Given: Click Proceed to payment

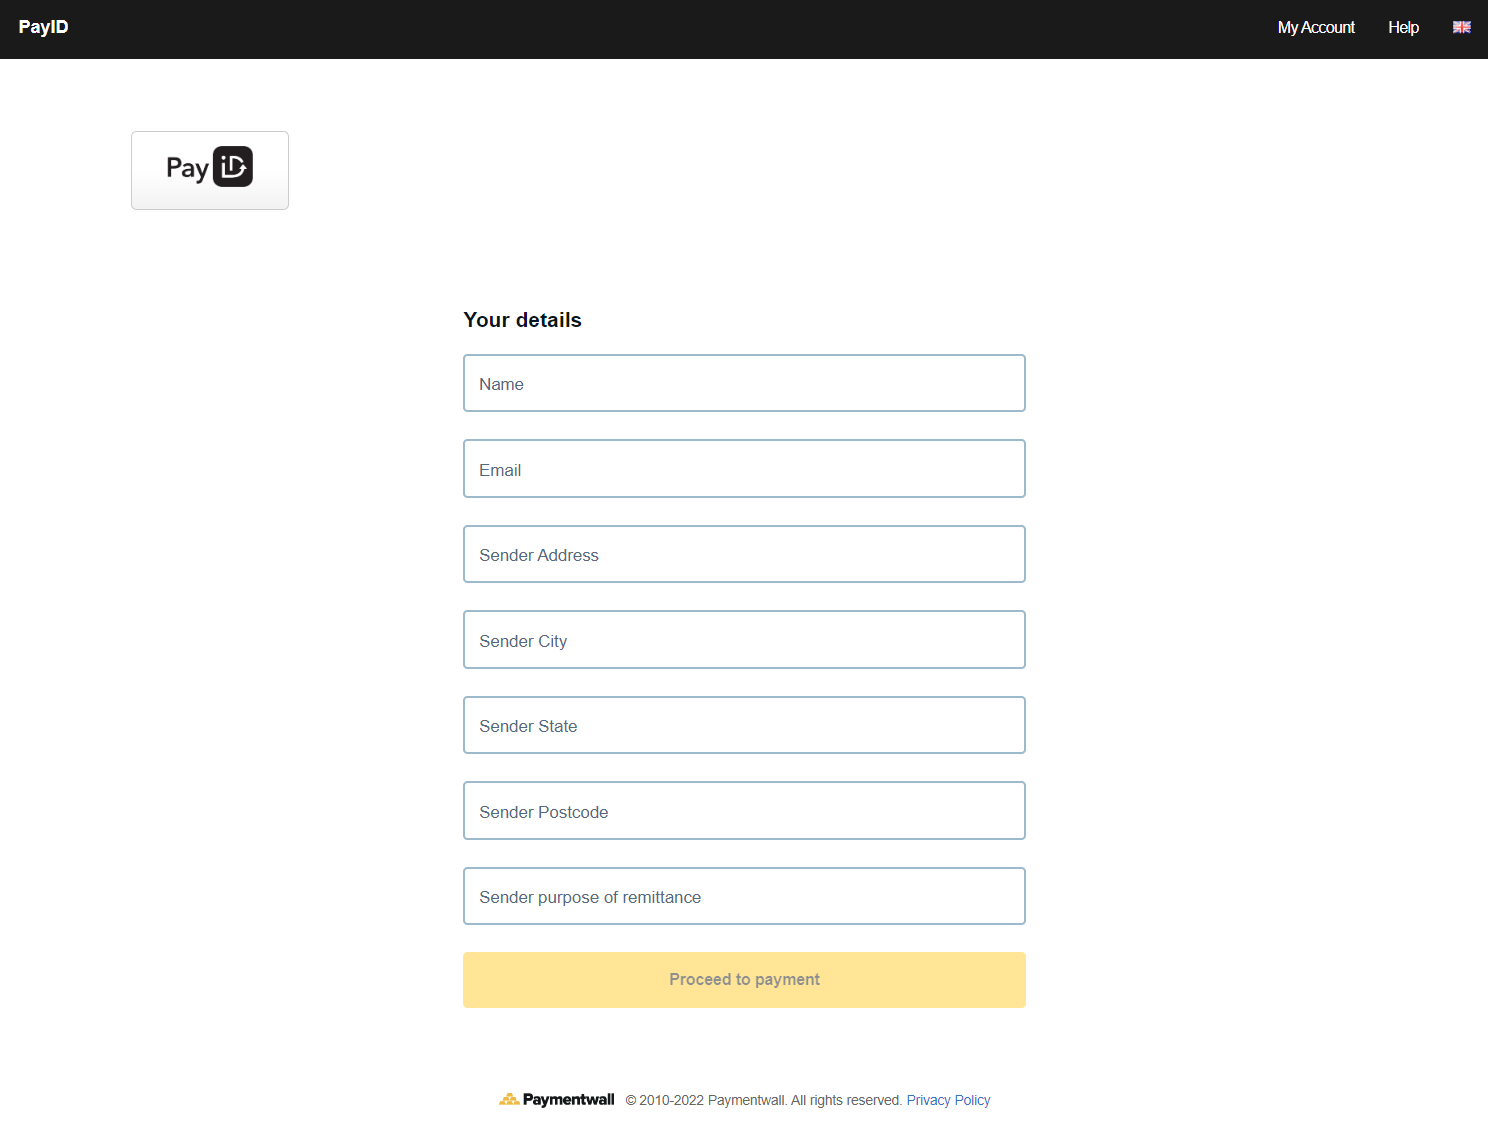Looking at the screenshot, I should point(744,979).
